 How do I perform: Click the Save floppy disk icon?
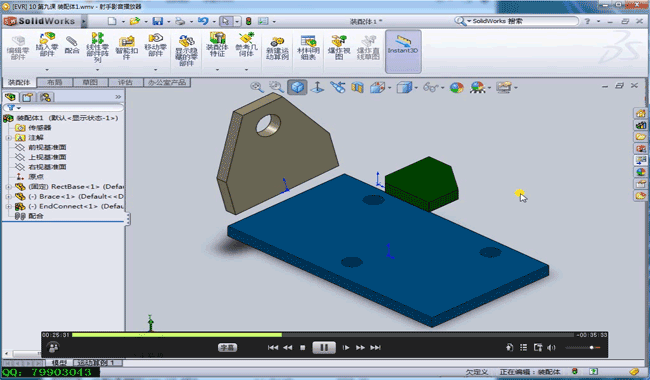[x=158, y=21]
